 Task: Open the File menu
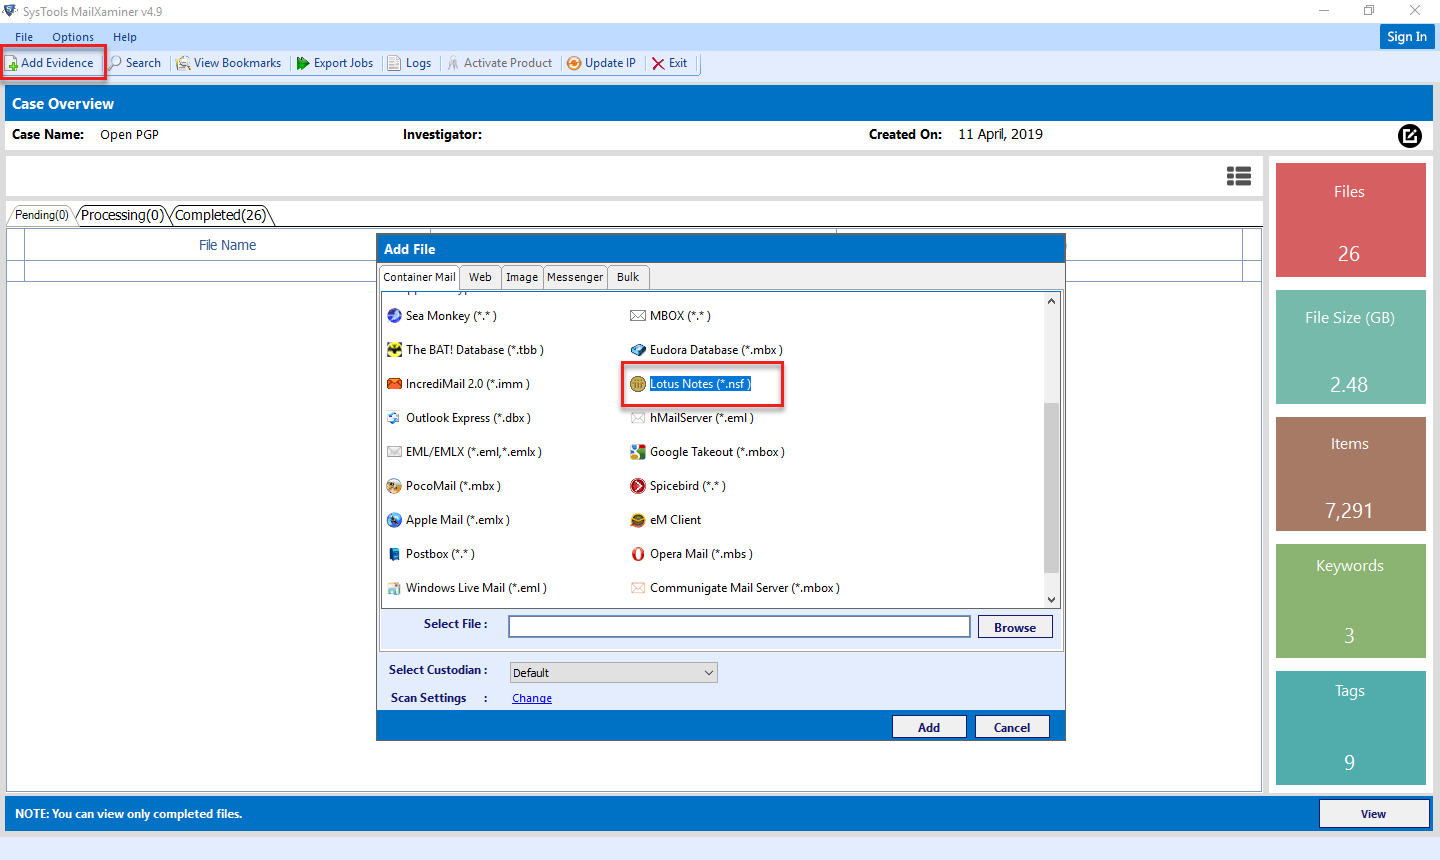(24, 37)
